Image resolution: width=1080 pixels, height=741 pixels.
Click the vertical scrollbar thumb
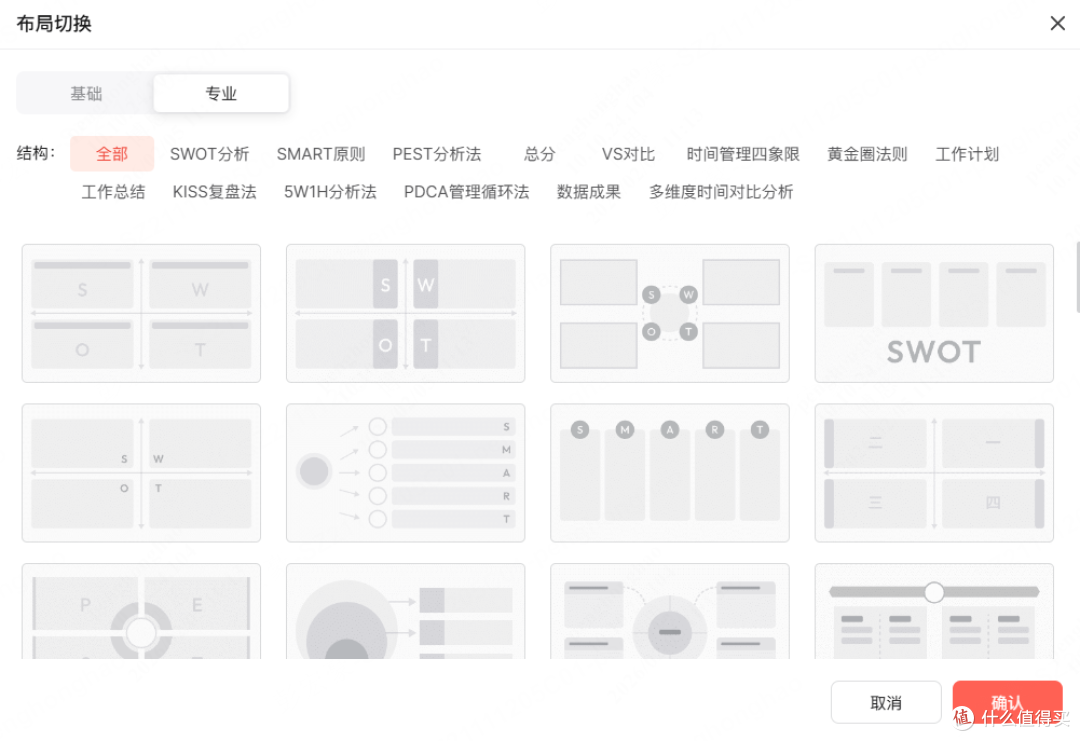1077,277
